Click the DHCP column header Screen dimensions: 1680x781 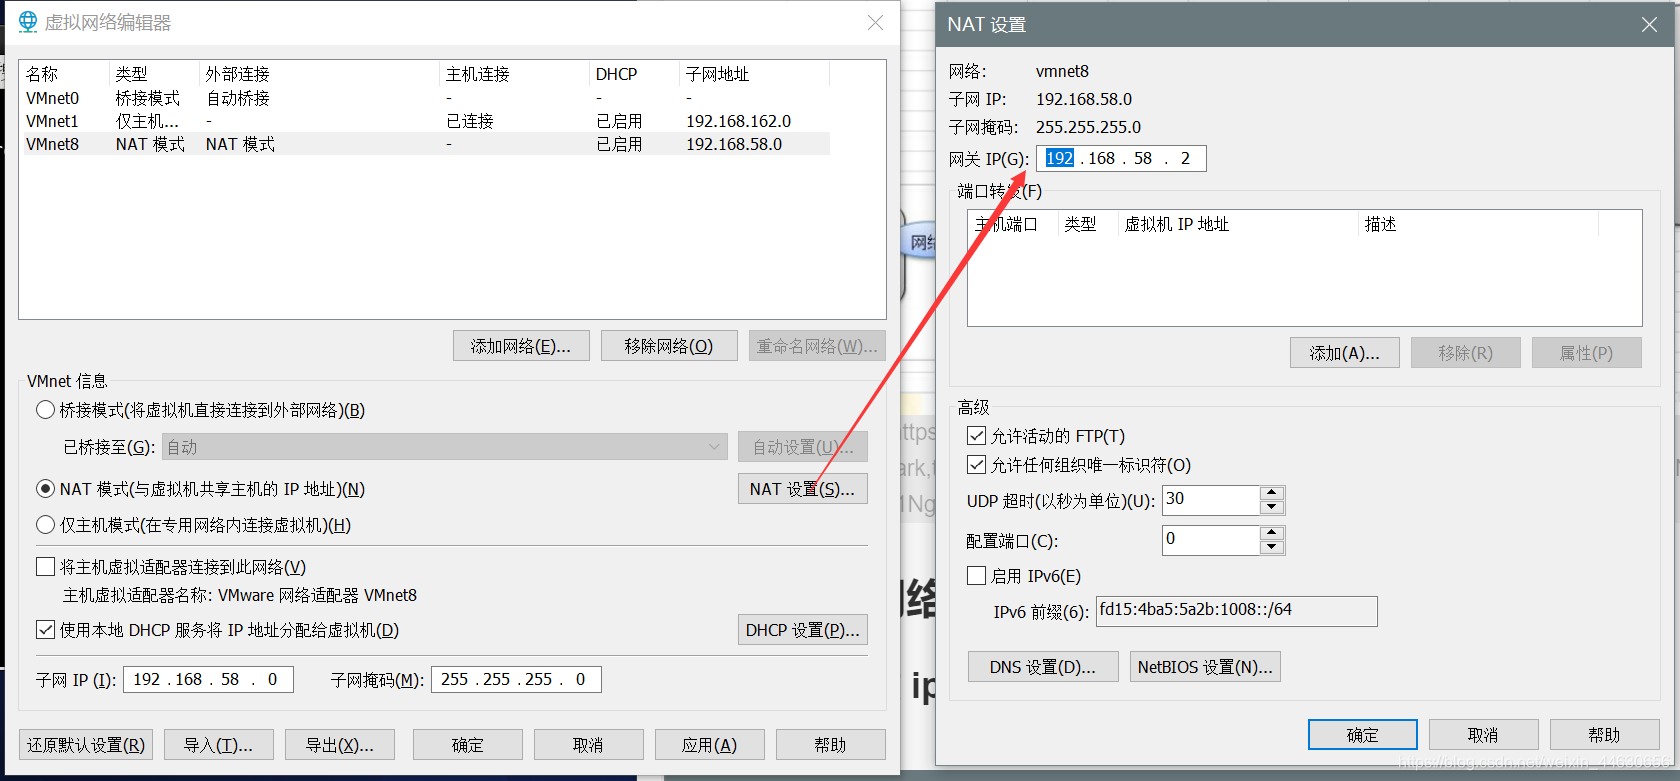point(634,74)
